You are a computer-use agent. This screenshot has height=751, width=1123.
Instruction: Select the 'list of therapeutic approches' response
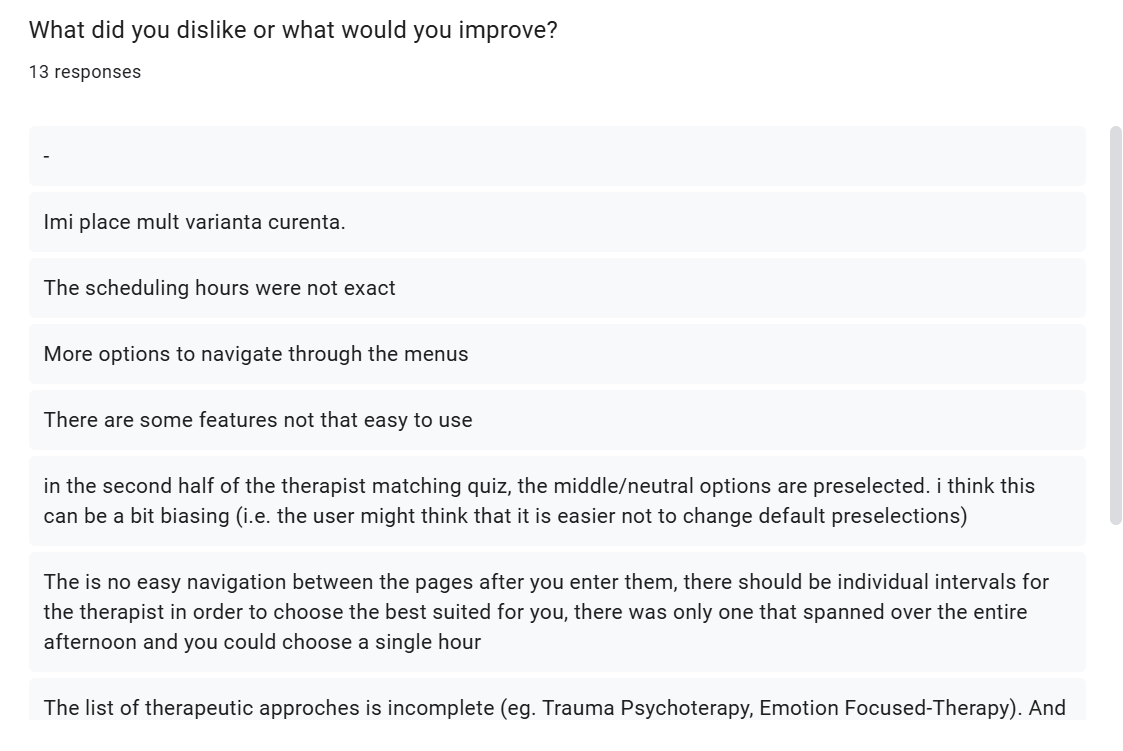556,709
